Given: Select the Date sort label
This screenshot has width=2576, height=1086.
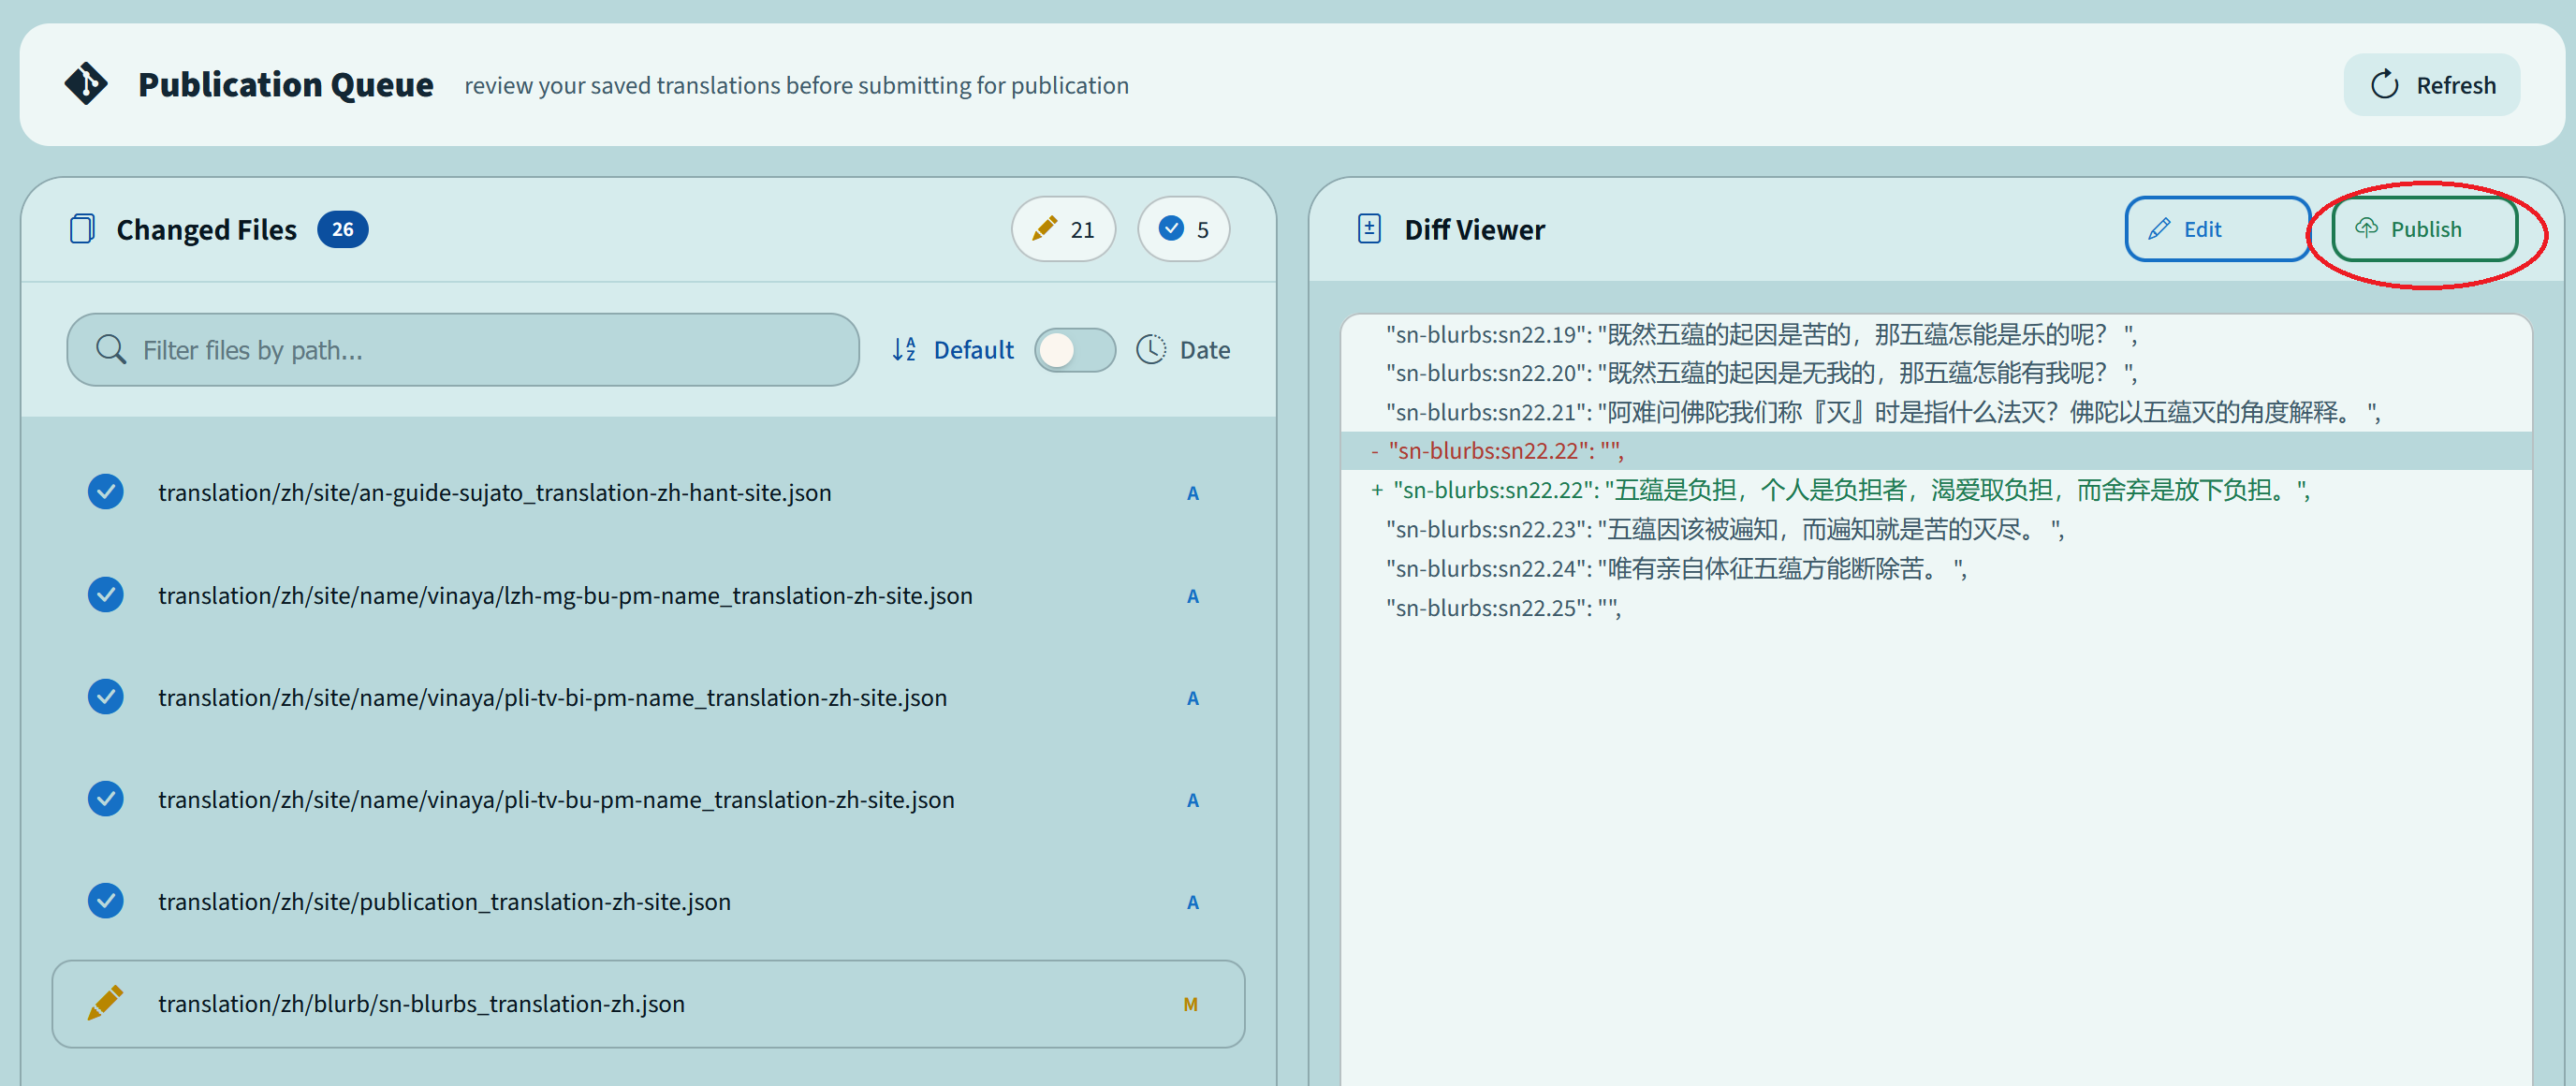Looking at the screenshot, I should click(1205, 350).
